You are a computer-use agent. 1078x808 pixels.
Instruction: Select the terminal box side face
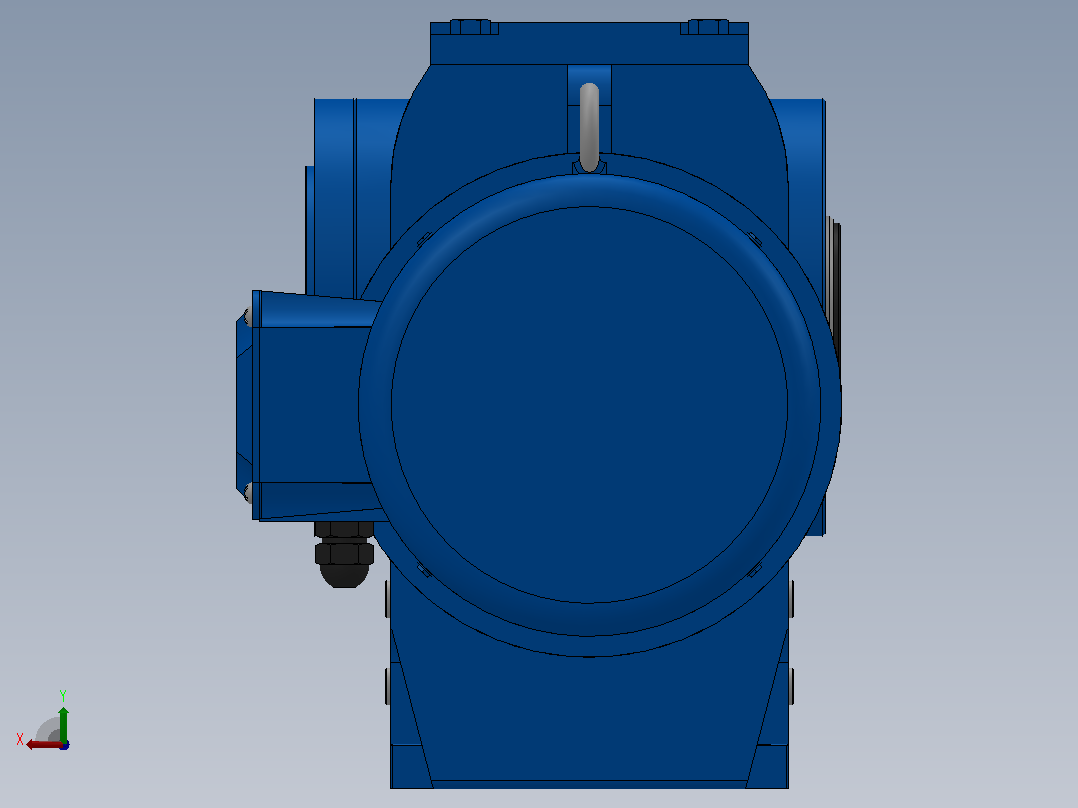pos(313,404)
